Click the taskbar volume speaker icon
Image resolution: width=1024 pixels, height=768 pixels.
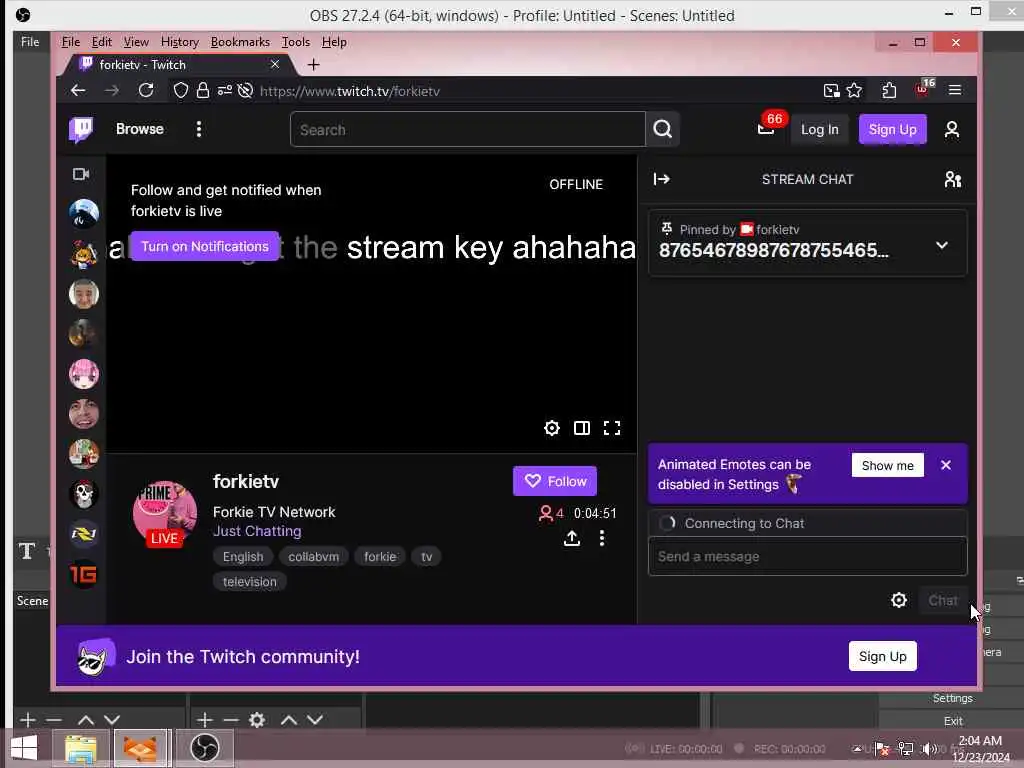(x=929, y=748)
